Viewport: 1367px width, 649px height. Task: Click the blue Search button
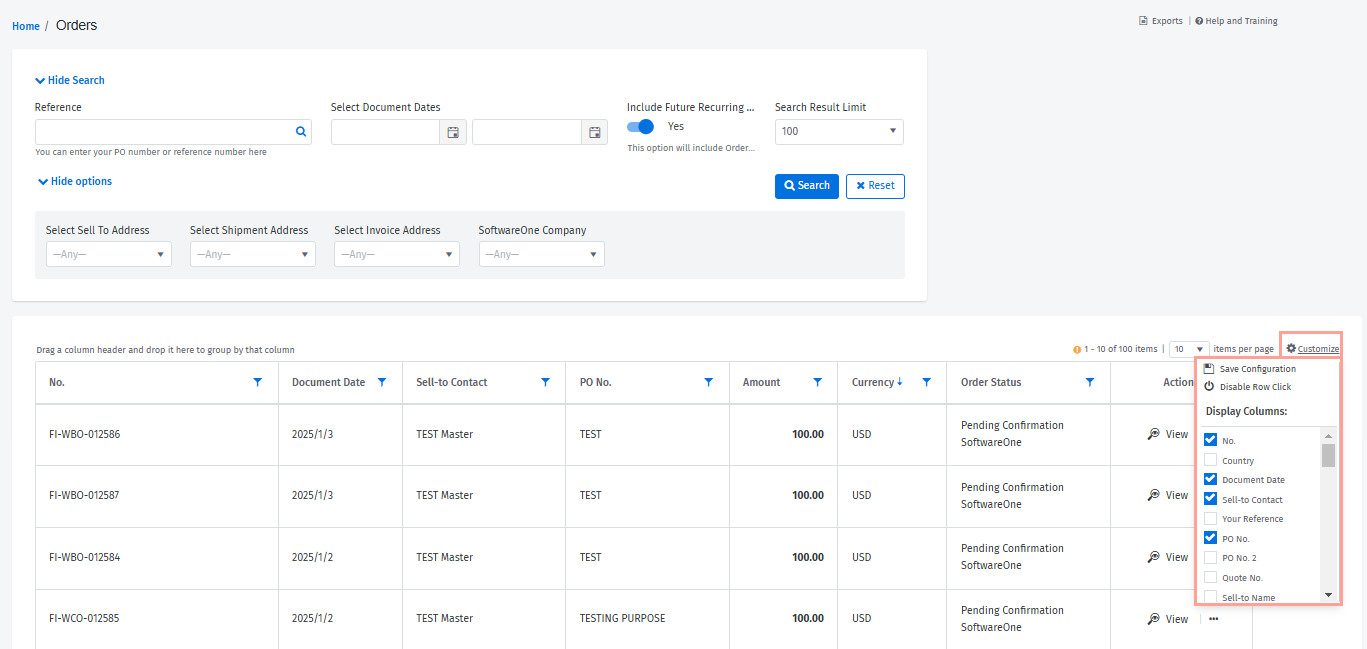click(x=806, y=186)
